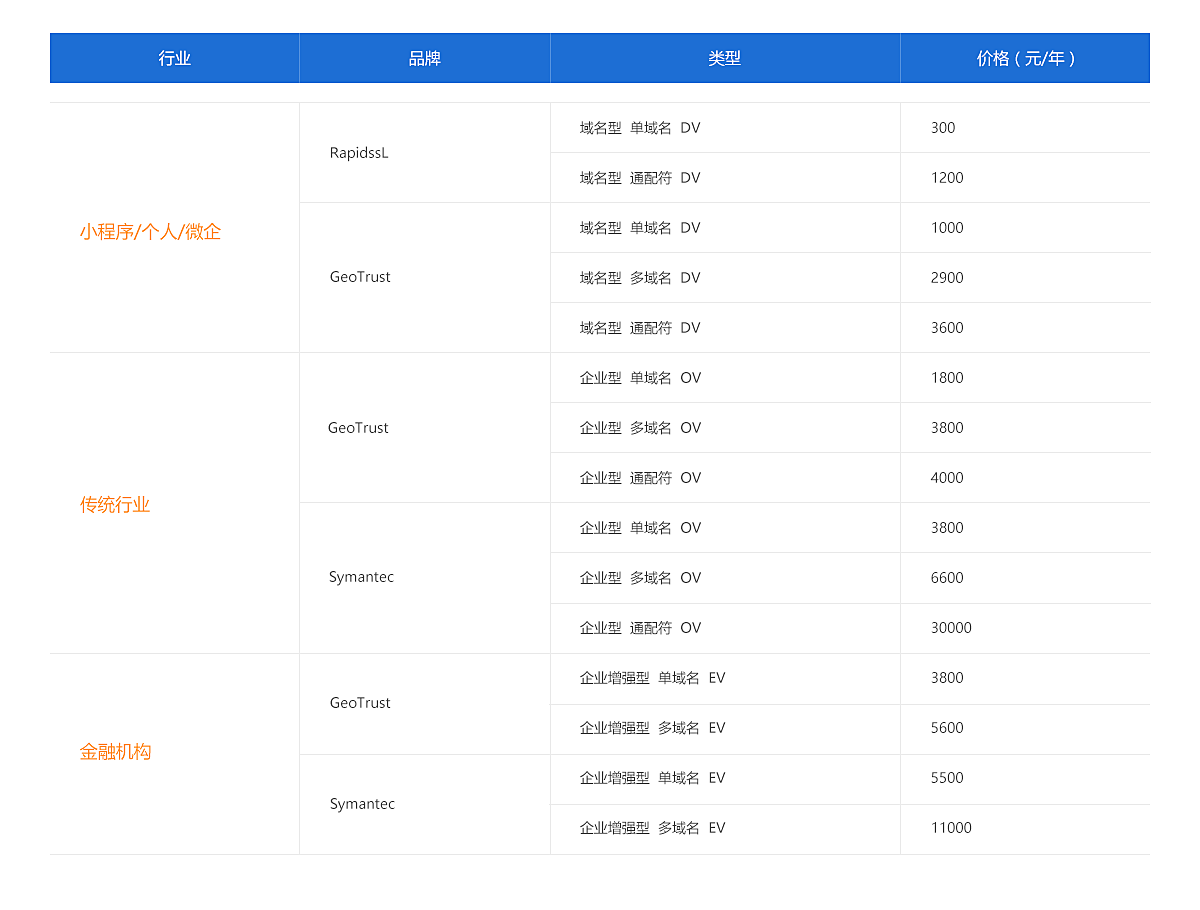1200x910 pixels.
Task: Click the price value 1000
Action: click(x=947, y=228)
